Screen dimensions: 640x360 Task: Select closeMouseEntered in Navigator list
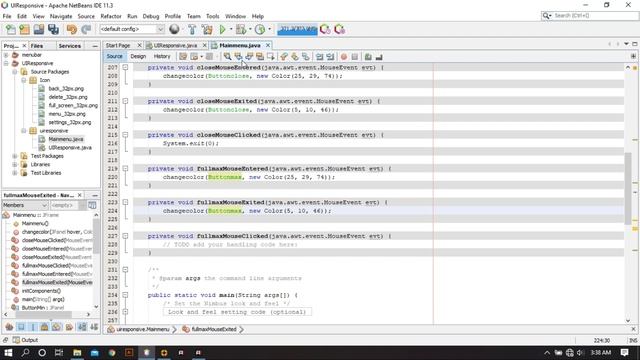(x=52, y=249)
